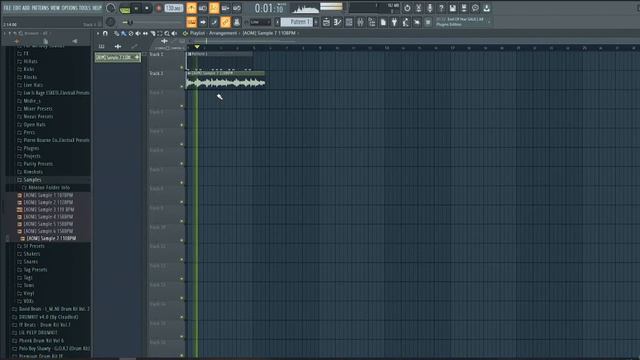Screen dimensions: 640x360
Task: Toggle typing keyboard to piano
Action: (x=191, y=22)
